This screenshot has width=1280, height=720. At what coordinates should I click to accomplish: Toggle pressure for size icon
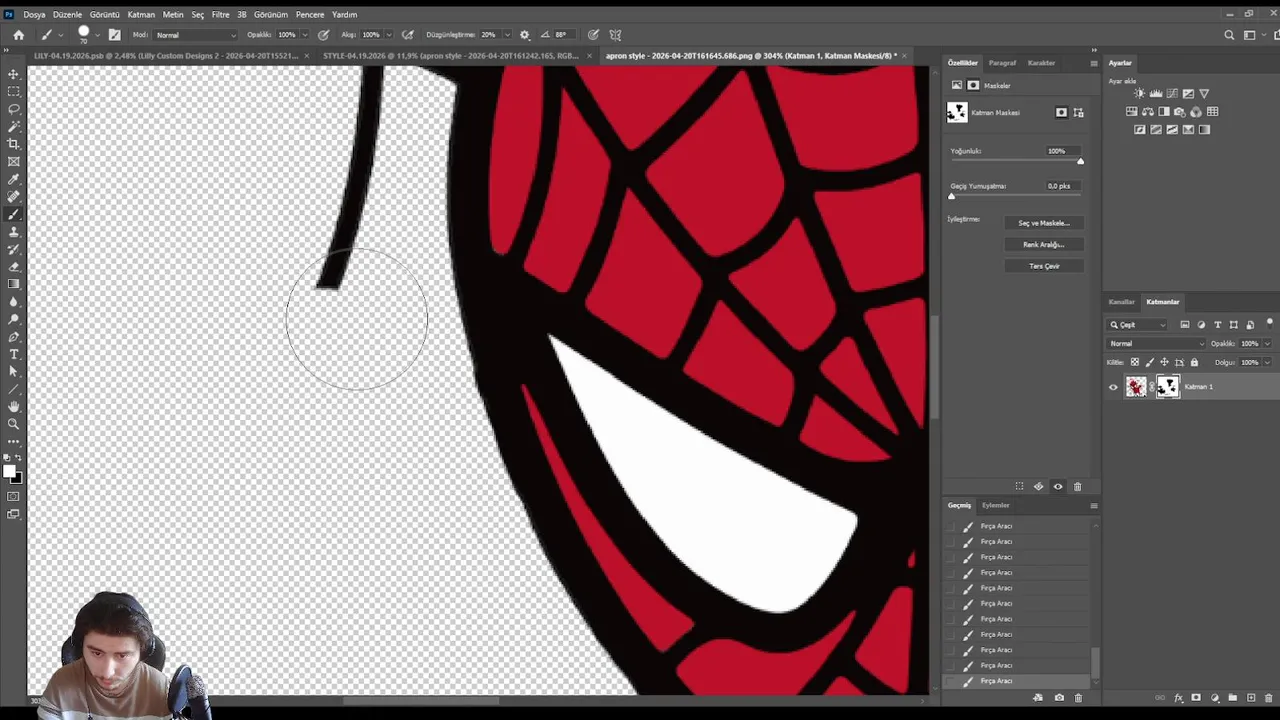593,35
